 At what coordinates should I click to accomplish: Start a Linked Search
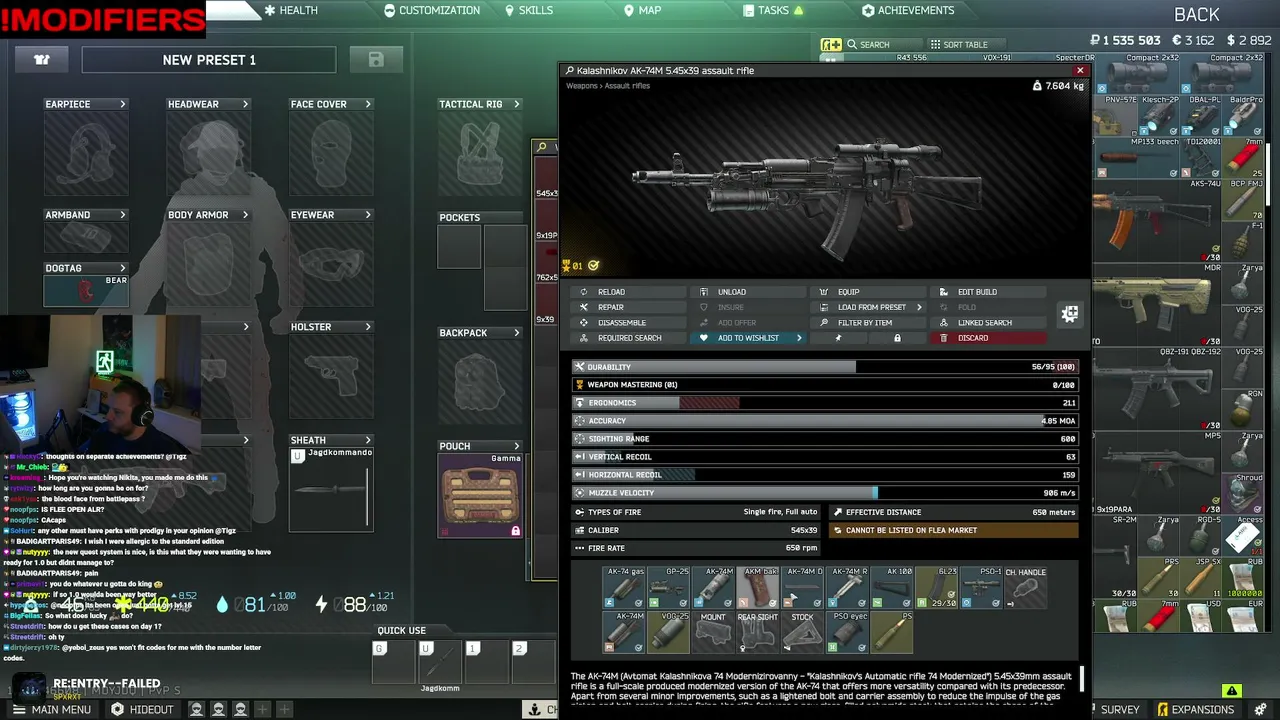pyautogui.click(x=988, y=323)
